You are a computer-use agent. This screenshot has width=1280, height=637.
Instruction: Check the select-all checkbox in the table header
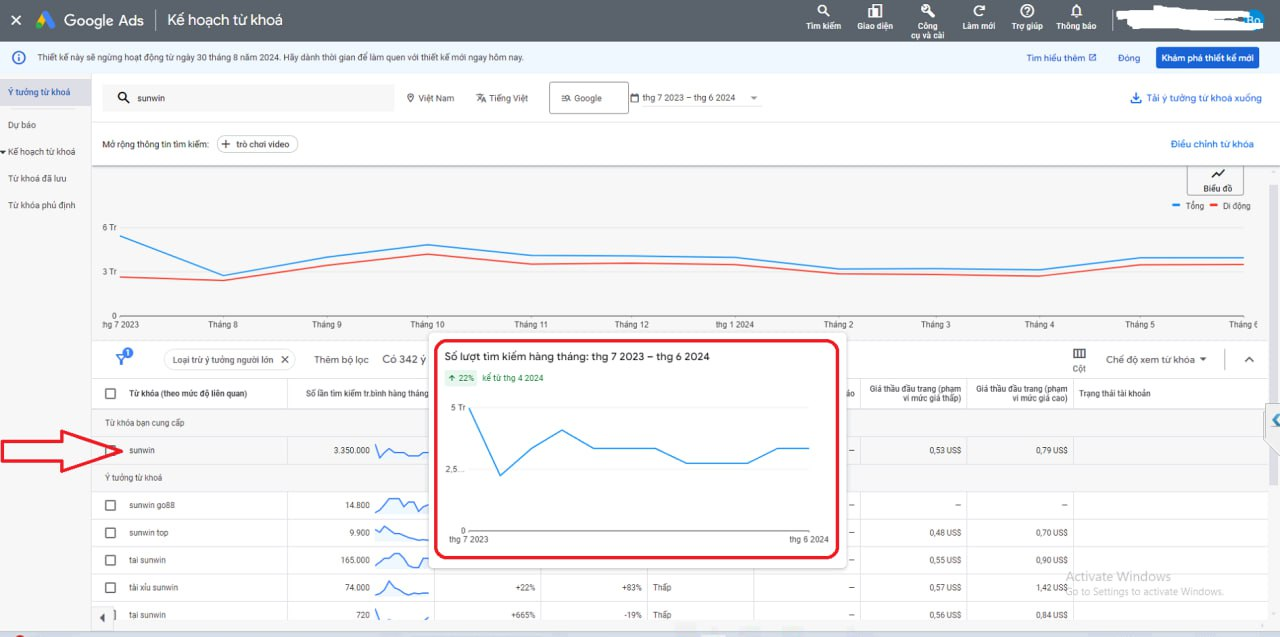(x=110, y=394)
